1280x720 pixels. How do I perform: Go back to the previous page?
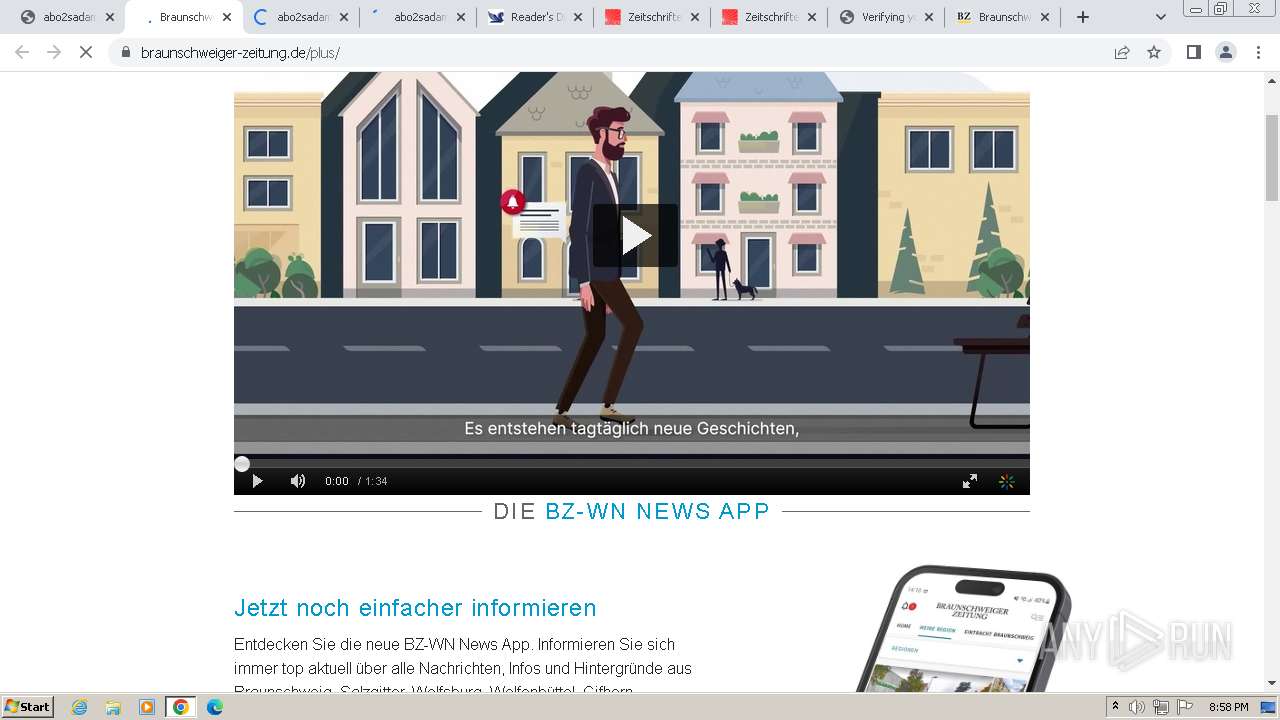coord(22,52)
